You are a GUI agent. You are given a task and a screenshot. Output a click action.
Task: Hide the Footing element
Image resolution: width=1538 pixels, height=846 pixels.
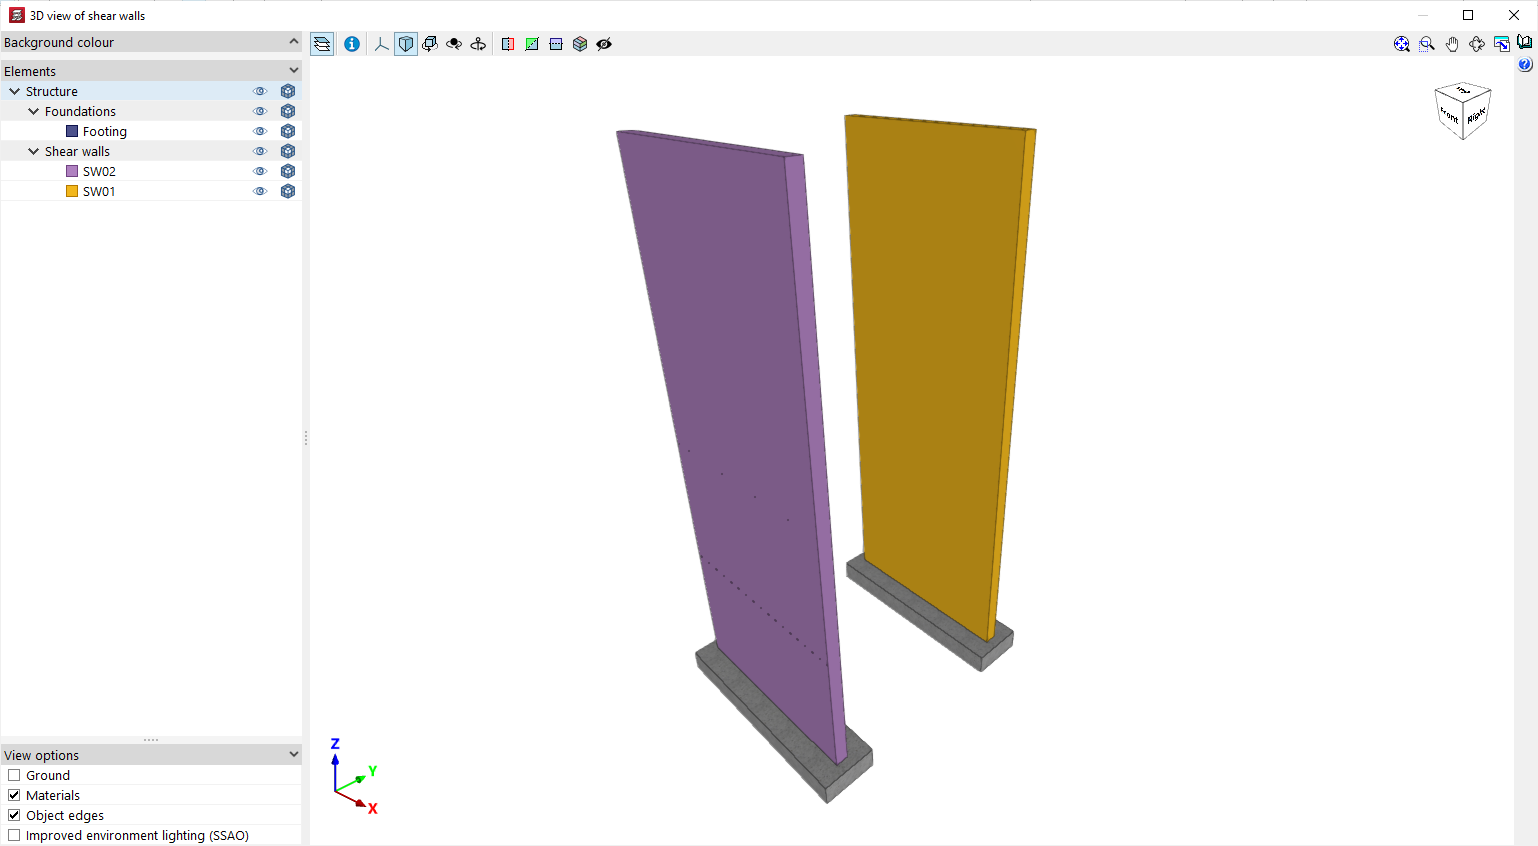tap(260, 131)
